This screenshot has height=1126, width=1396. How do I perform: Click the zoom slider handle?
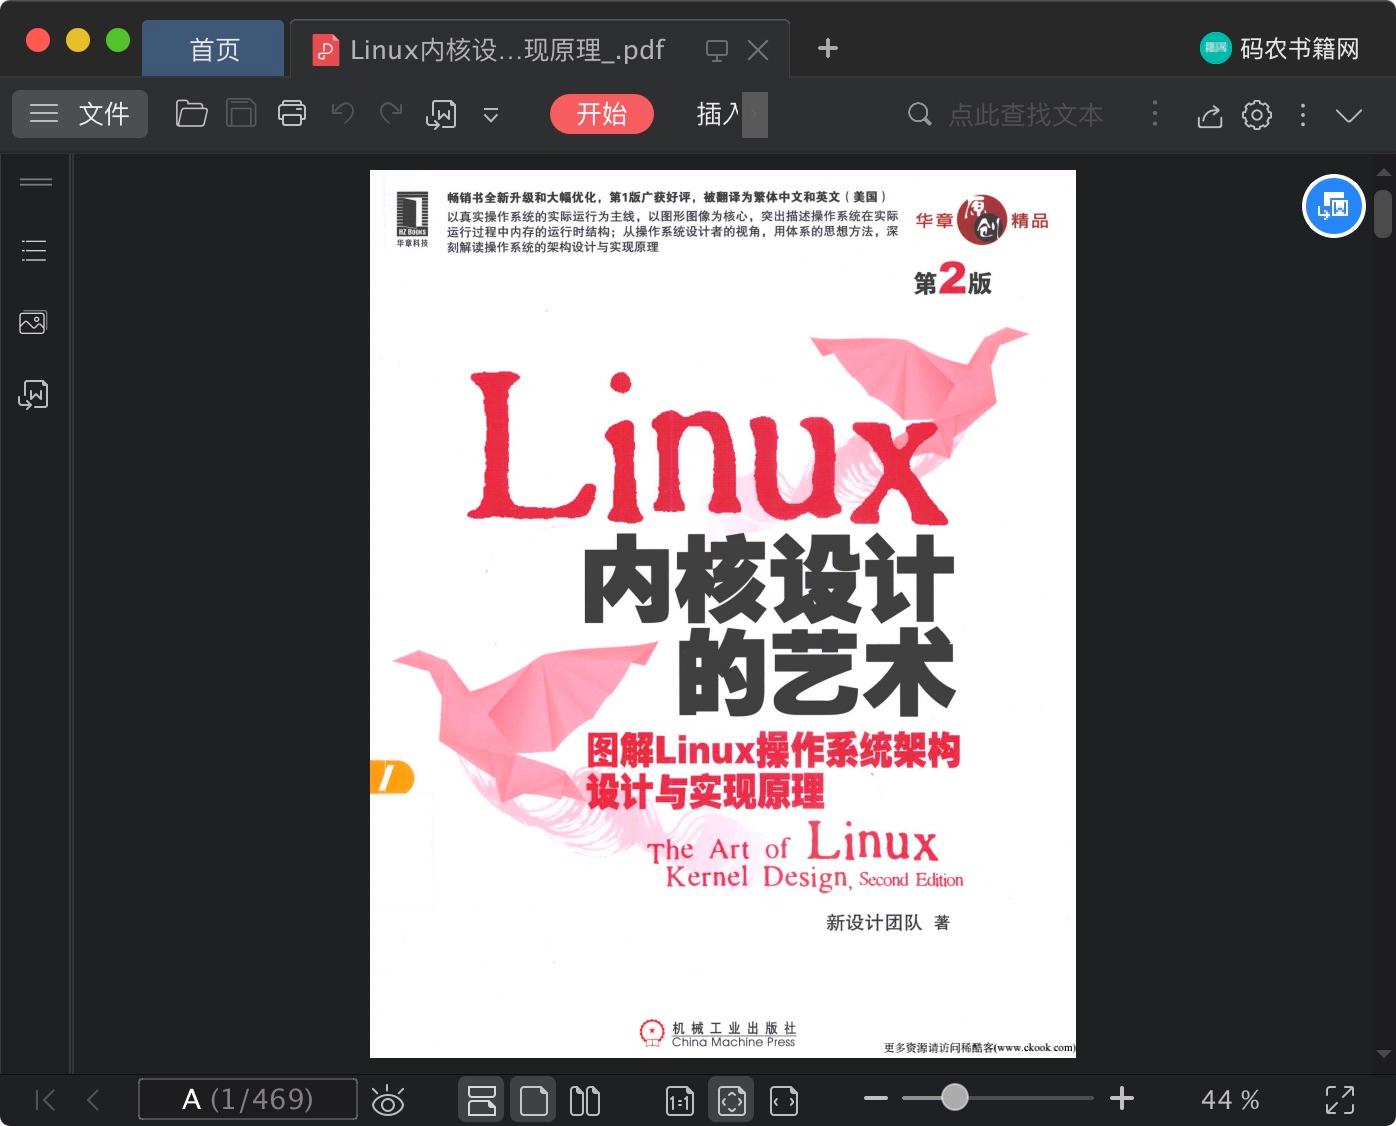[x=955, y=1098]
